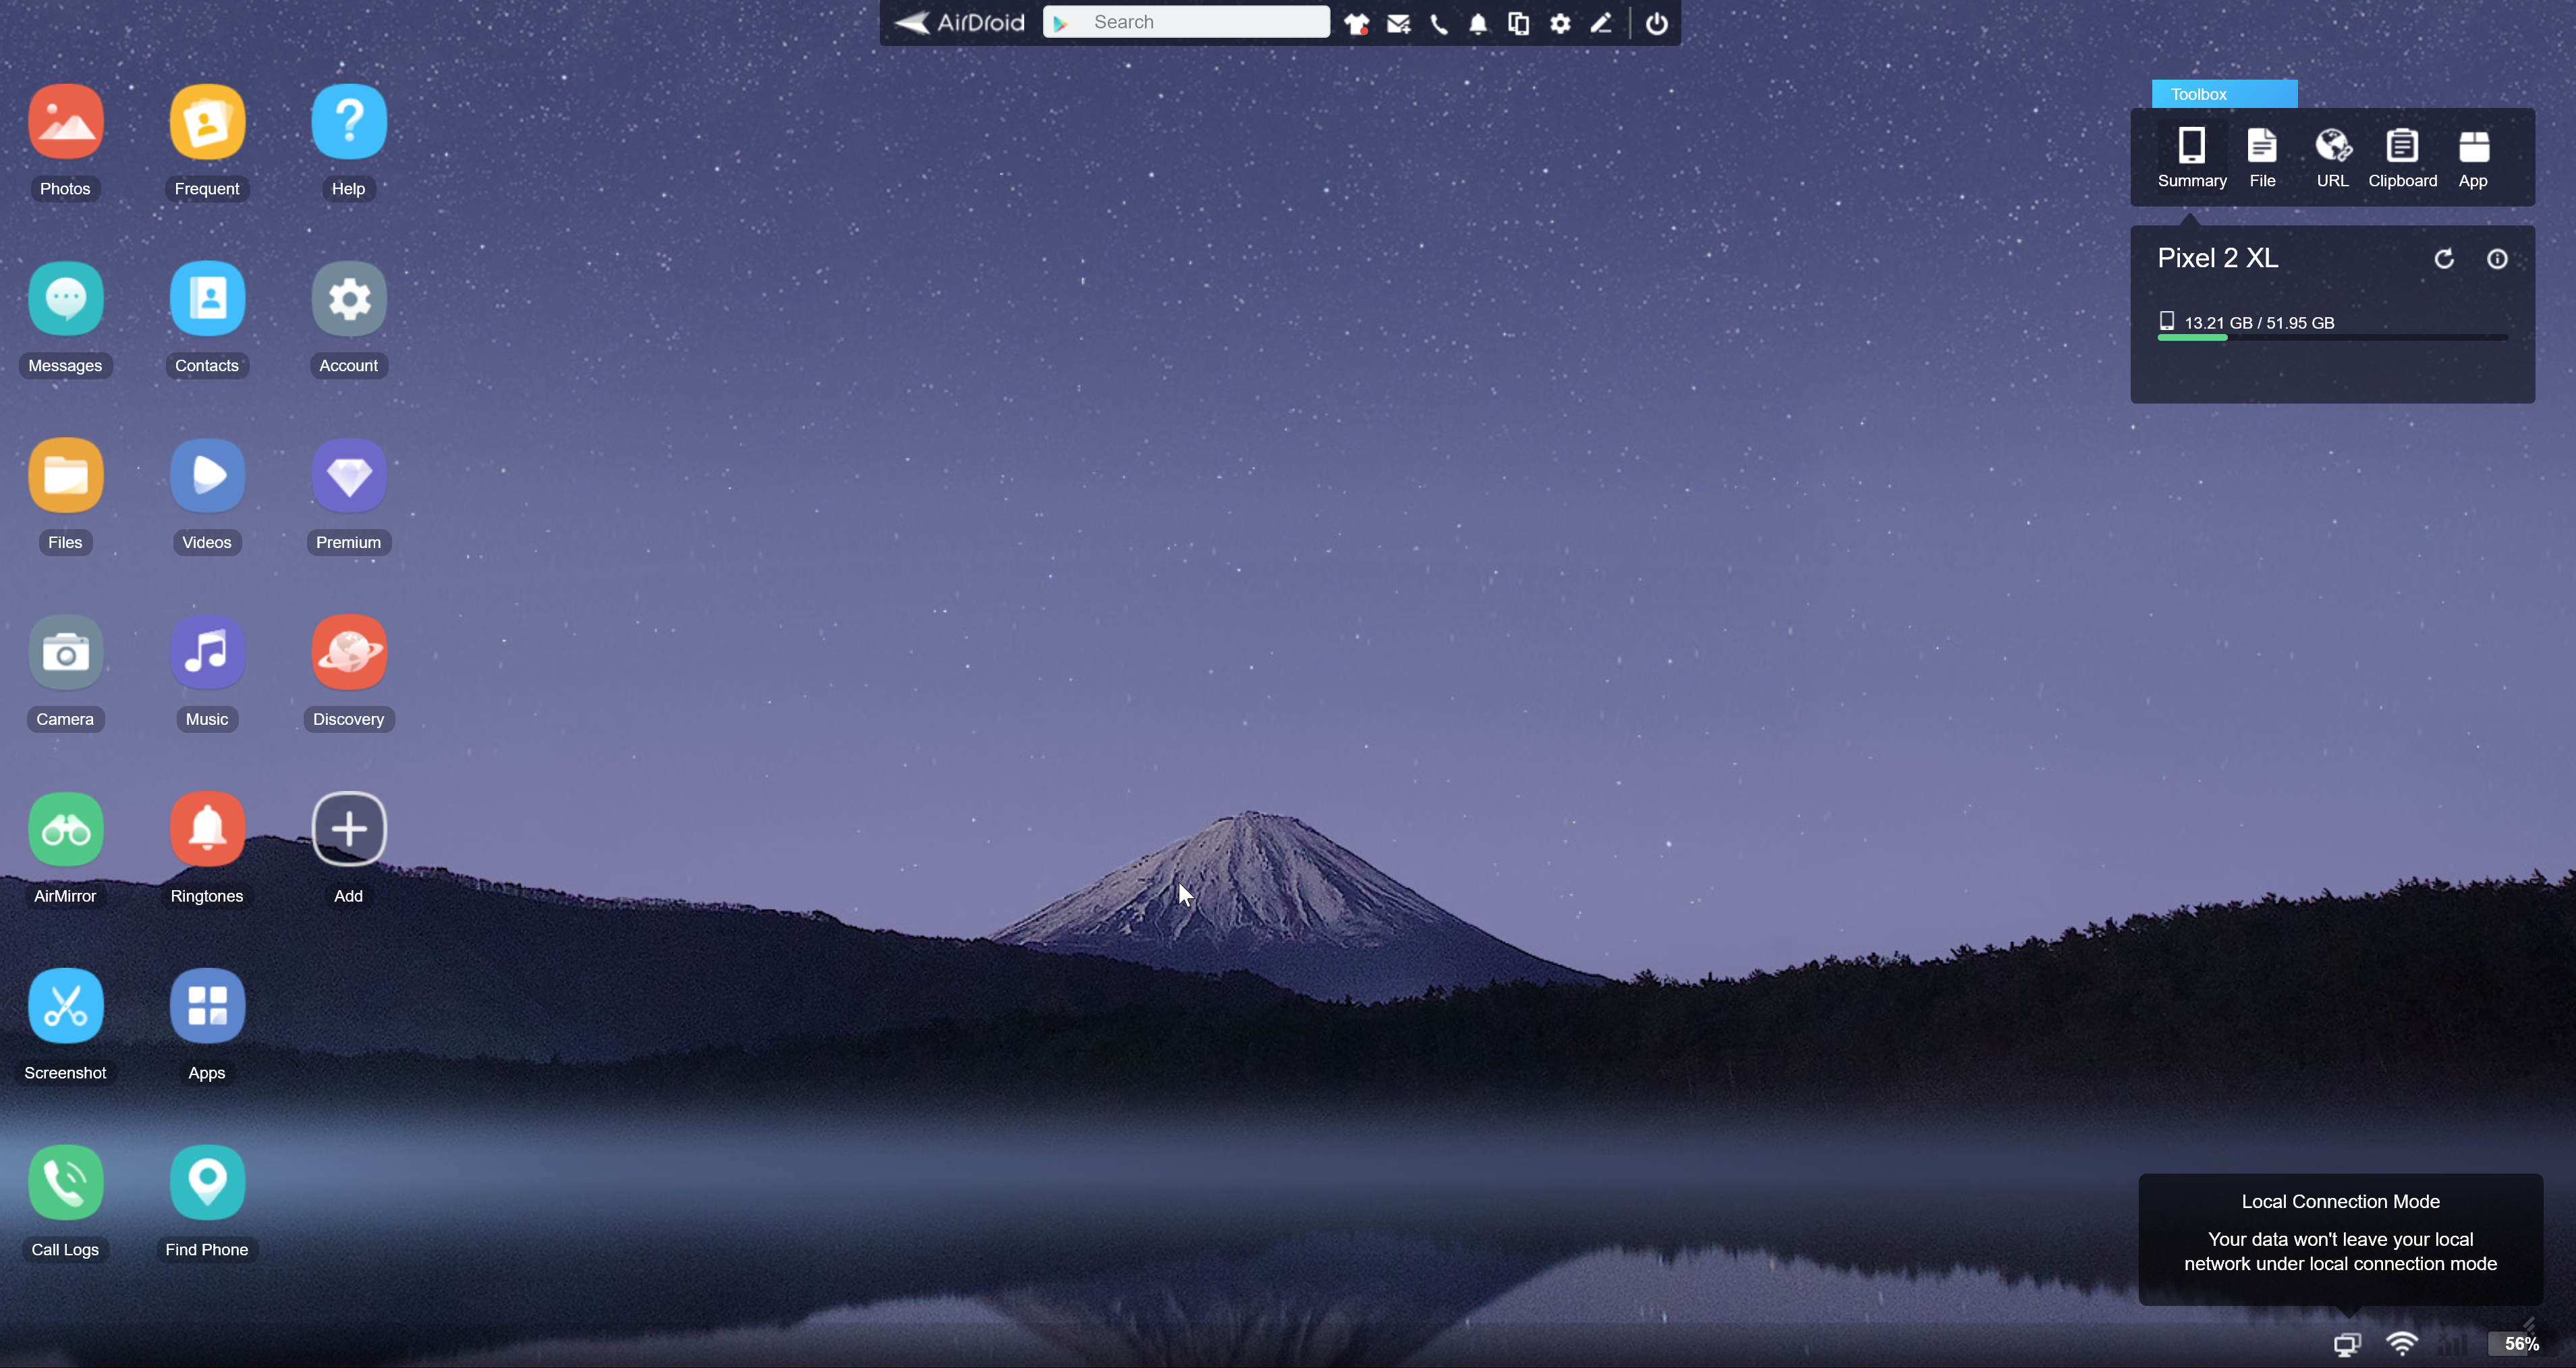Image resolution: width=2576 pixels, height=1368 pixels.
Task: Open the AirMirror app
Action: click(65, 829)
